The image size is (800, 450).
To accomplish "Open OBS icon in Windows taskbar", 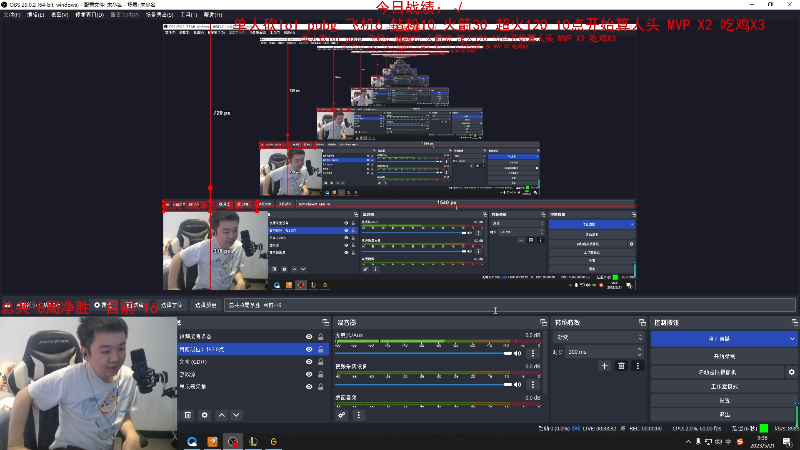I will coord(233,441).
